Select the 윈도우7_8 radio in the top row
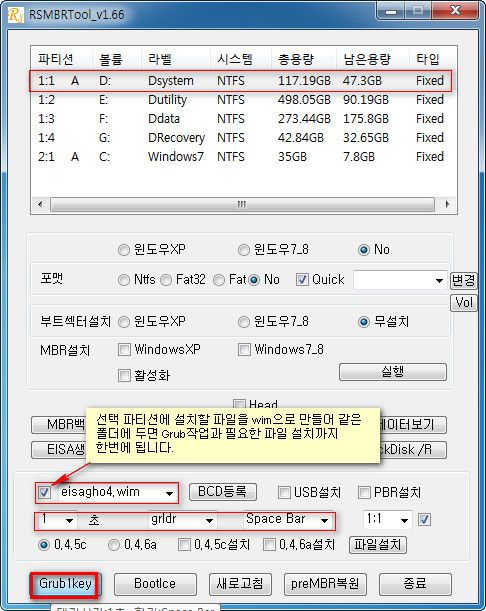This screenshot has height=611, width=486. pyautogui.click(x=244, y=250)
